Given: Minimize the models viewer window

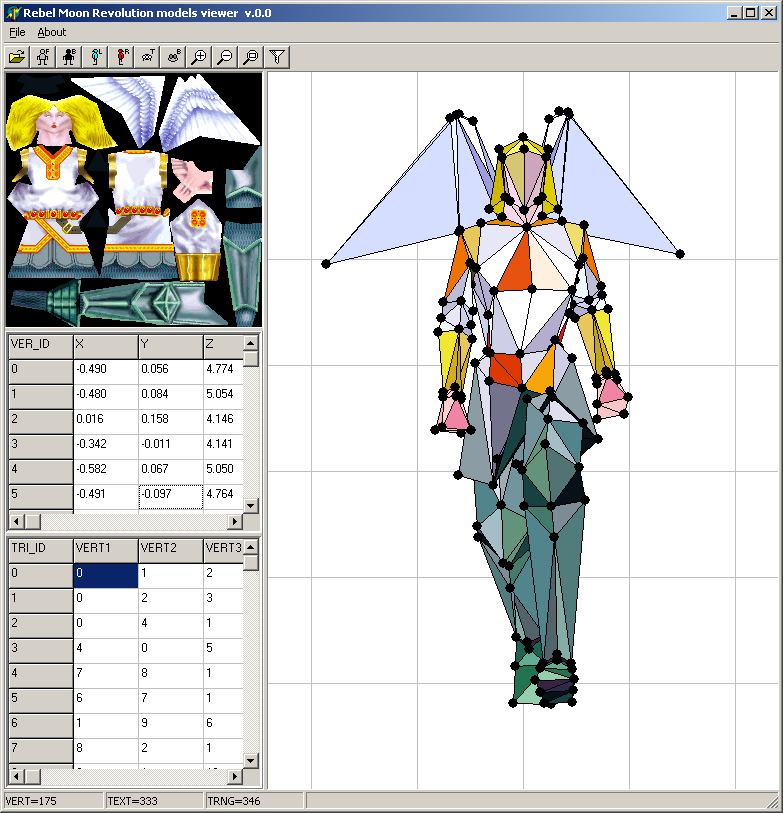Looking at the screenshot, I should pyautogui.click(x=733, y=13).
